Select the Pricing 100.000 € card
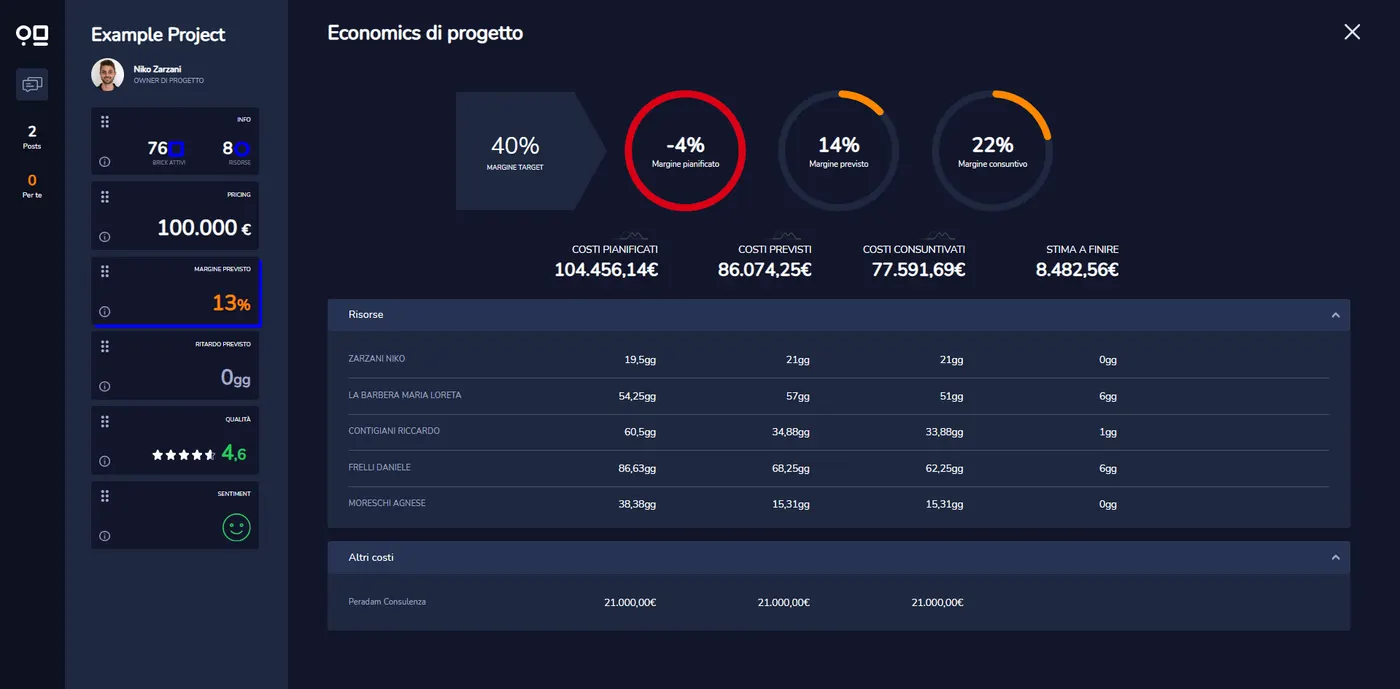 [175, 215]
